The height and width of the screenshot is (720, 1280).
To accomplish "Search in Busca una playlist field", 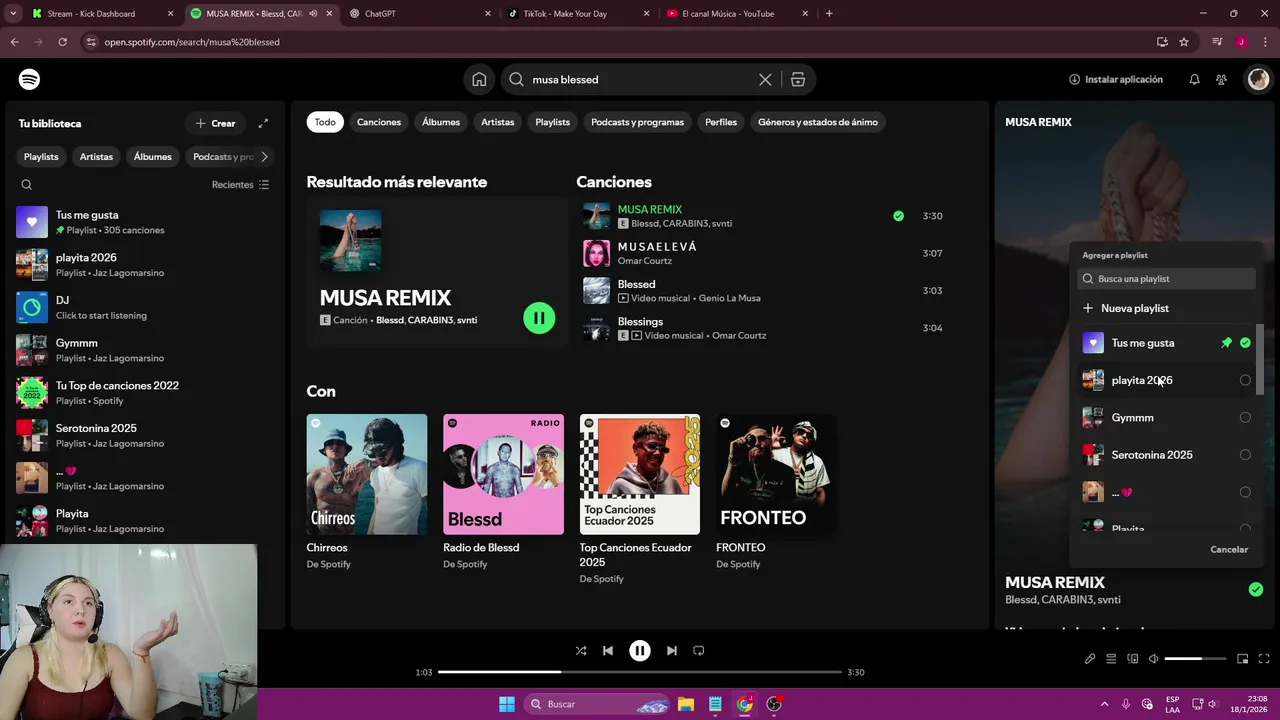I will point(1166,279).
